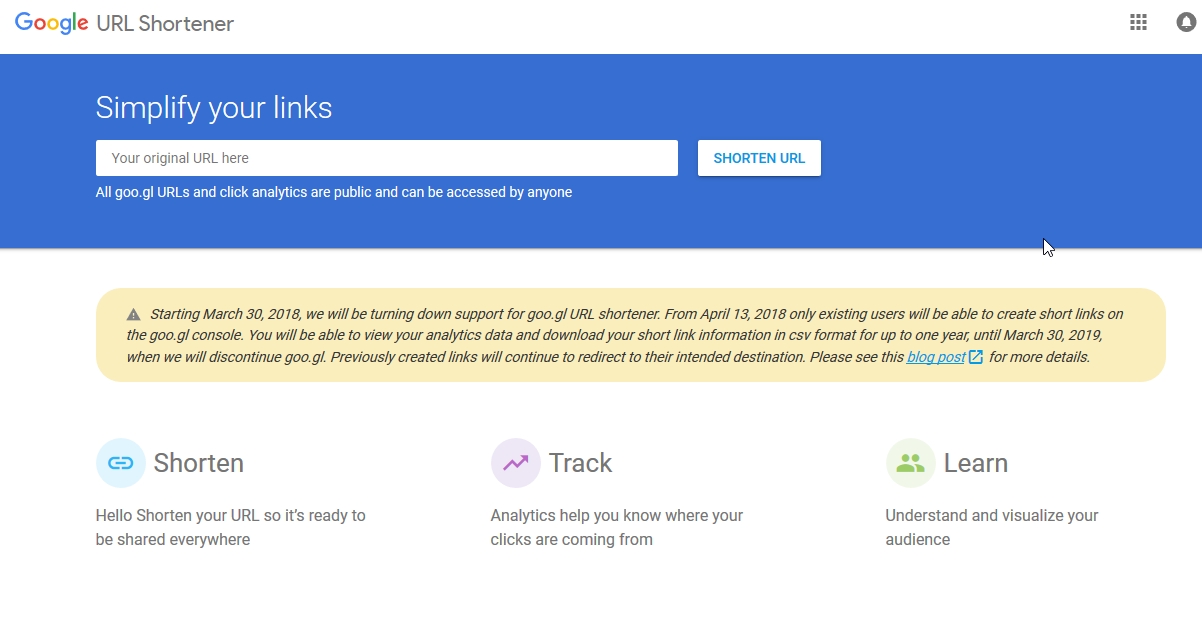
Task: Click the 'Learn' heading text
Action: tap(976, 463)
